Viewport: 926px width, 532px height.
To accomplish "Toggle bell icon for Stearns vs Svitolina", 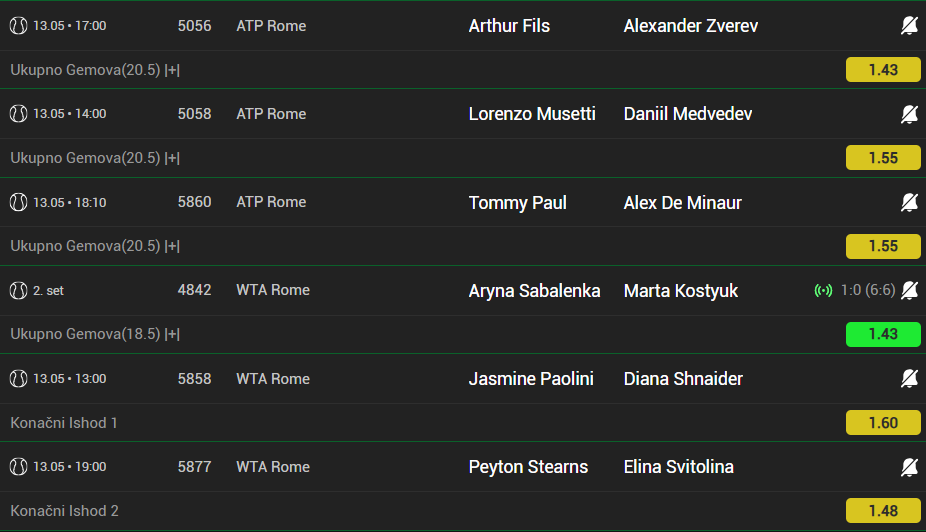I will coord(909,467).
